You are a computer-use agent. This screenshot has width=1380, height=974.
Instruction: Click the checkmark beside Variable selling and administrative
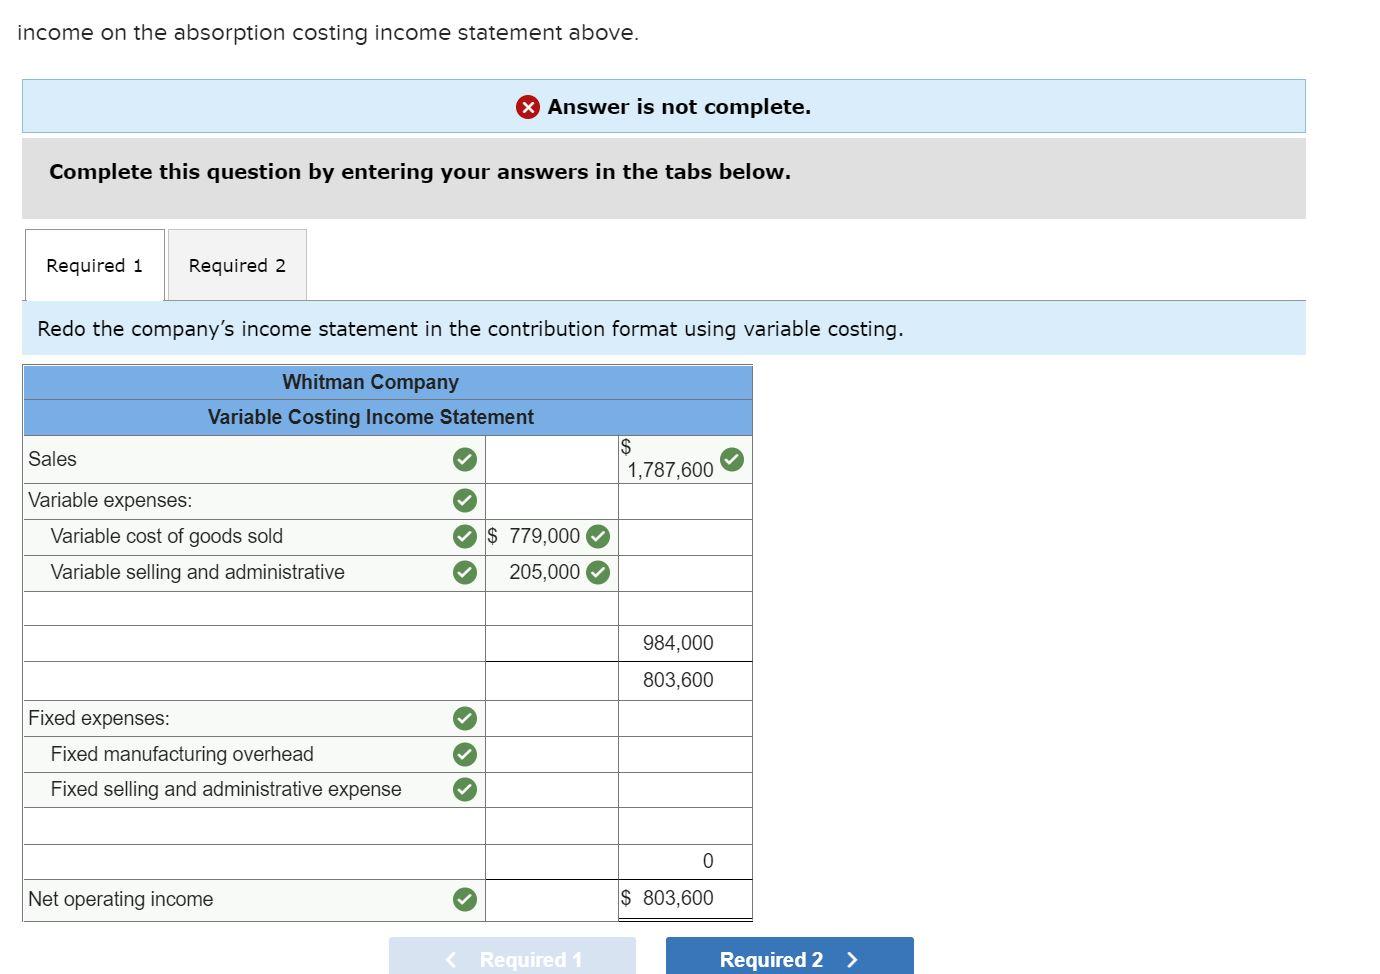click(x=463, y=572)
